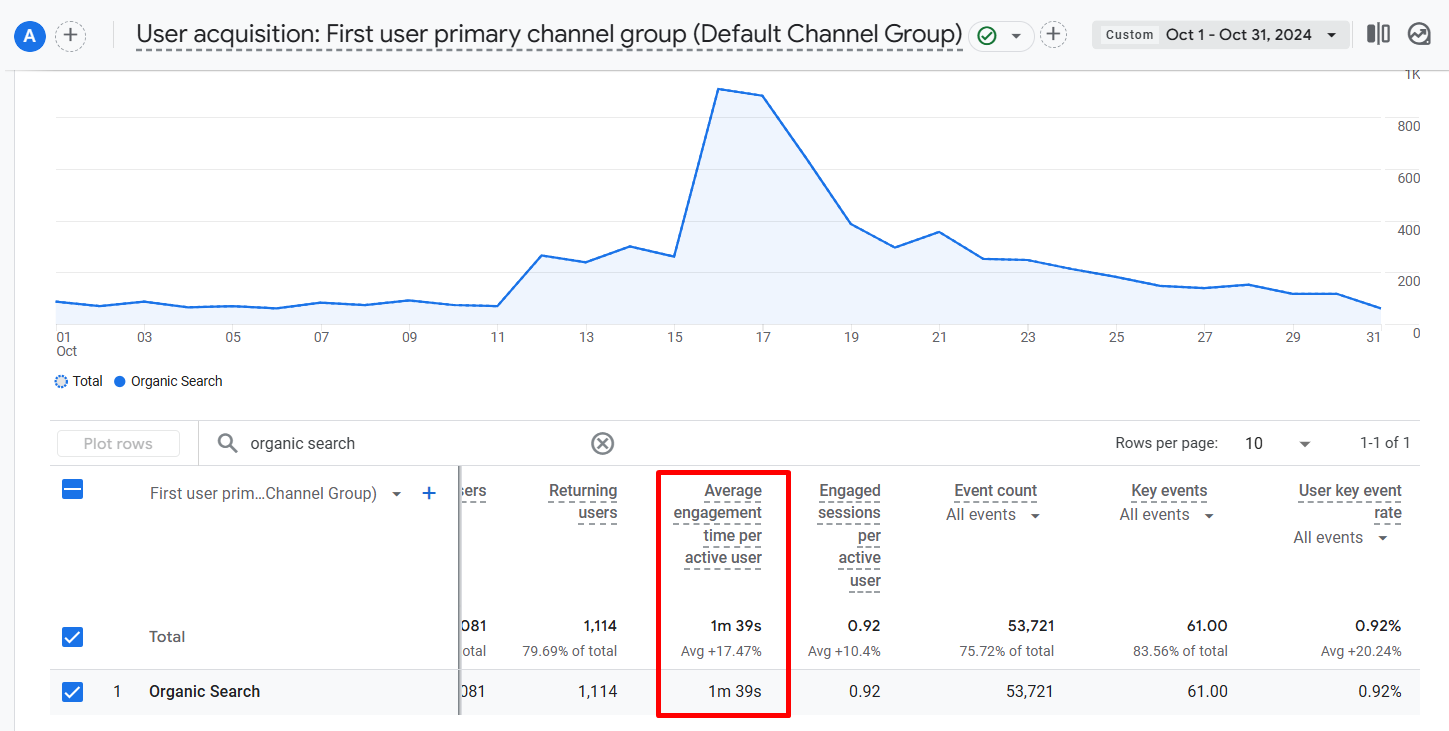Uncheck the Organic Search row checkbox
Image resolution: width=1449 pixels, height=731 pixels.
[x=72, y=692]
